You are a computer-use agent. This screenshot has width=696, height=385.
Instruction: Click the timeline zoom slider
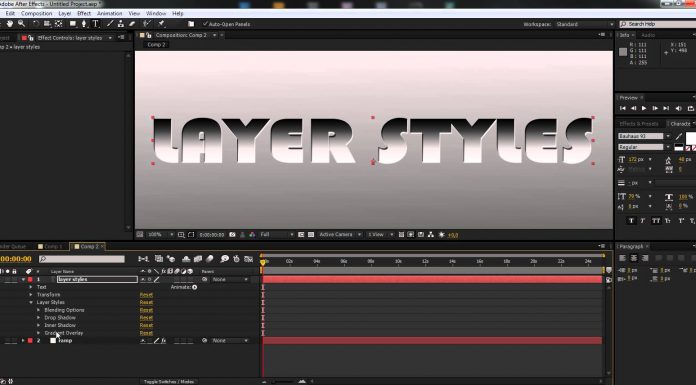(x=283, y=381)
